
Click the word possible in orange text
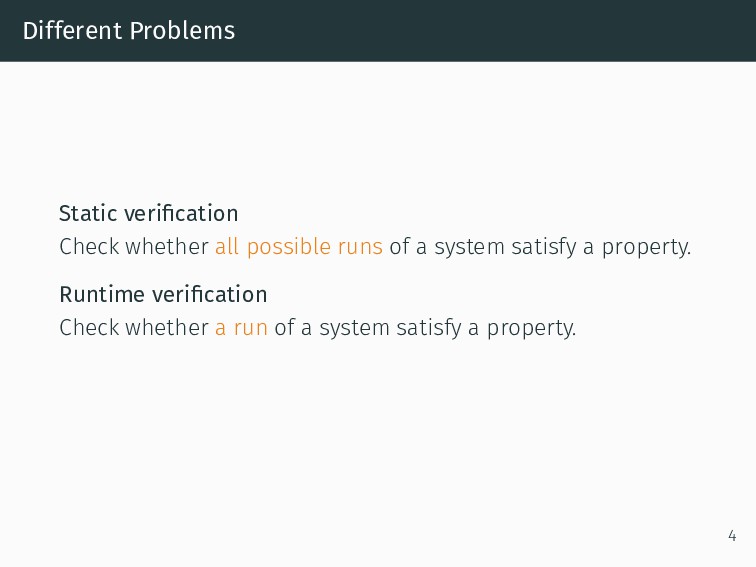click(289, 247)
